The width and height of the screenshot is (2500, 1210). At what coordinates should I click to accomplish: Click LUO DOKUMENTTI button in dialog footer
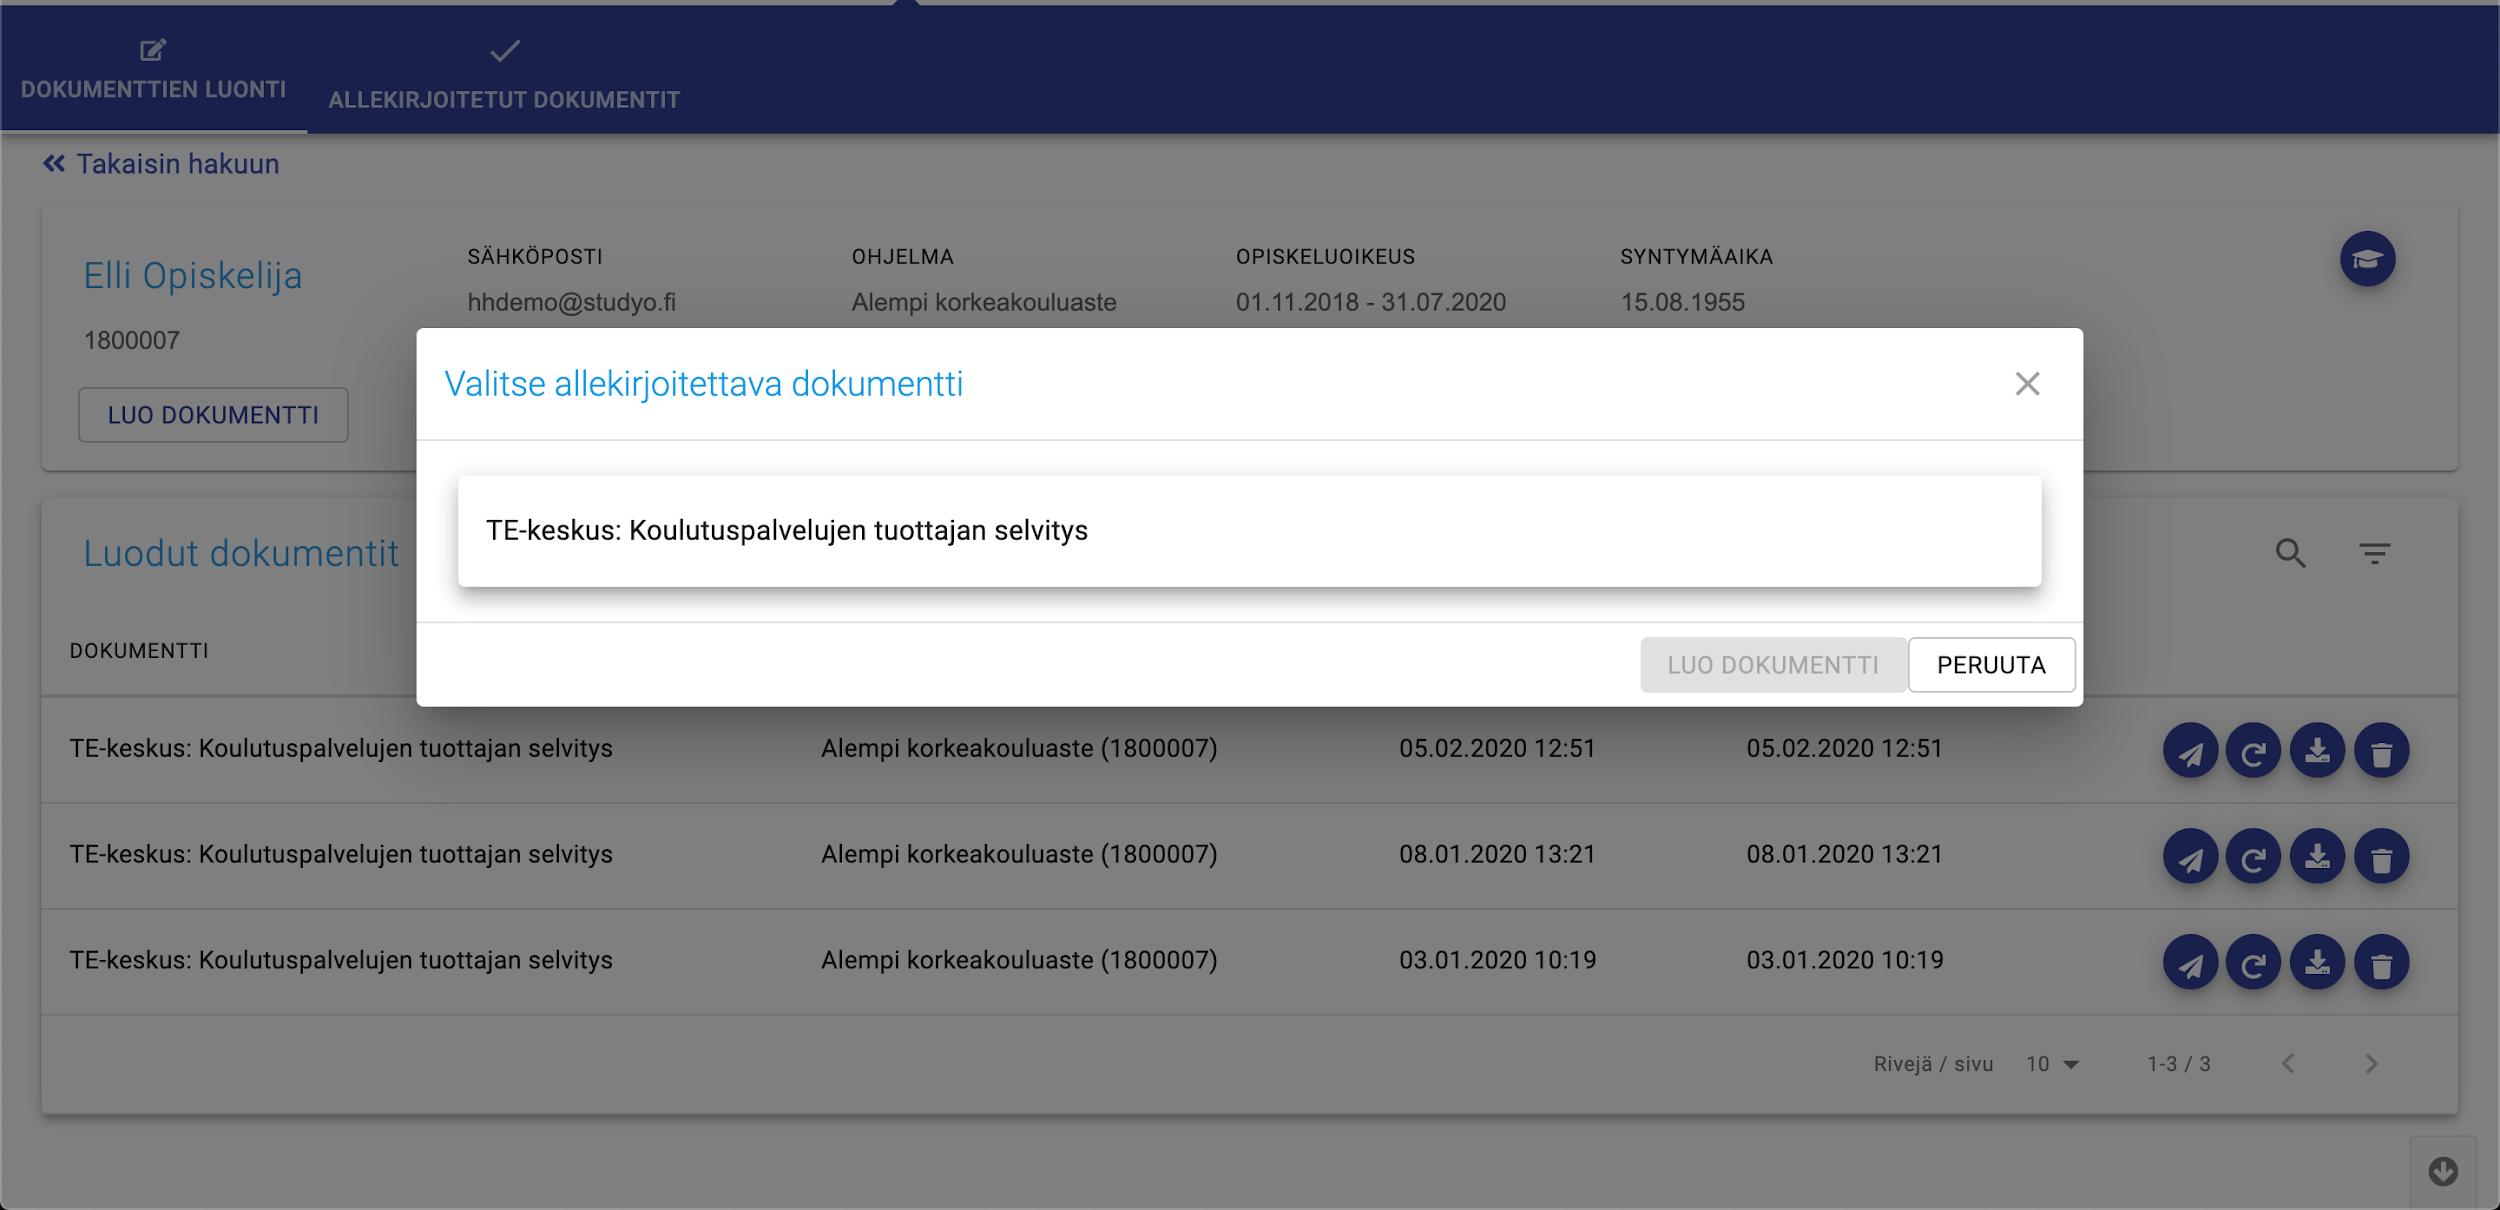point(1772,665)
